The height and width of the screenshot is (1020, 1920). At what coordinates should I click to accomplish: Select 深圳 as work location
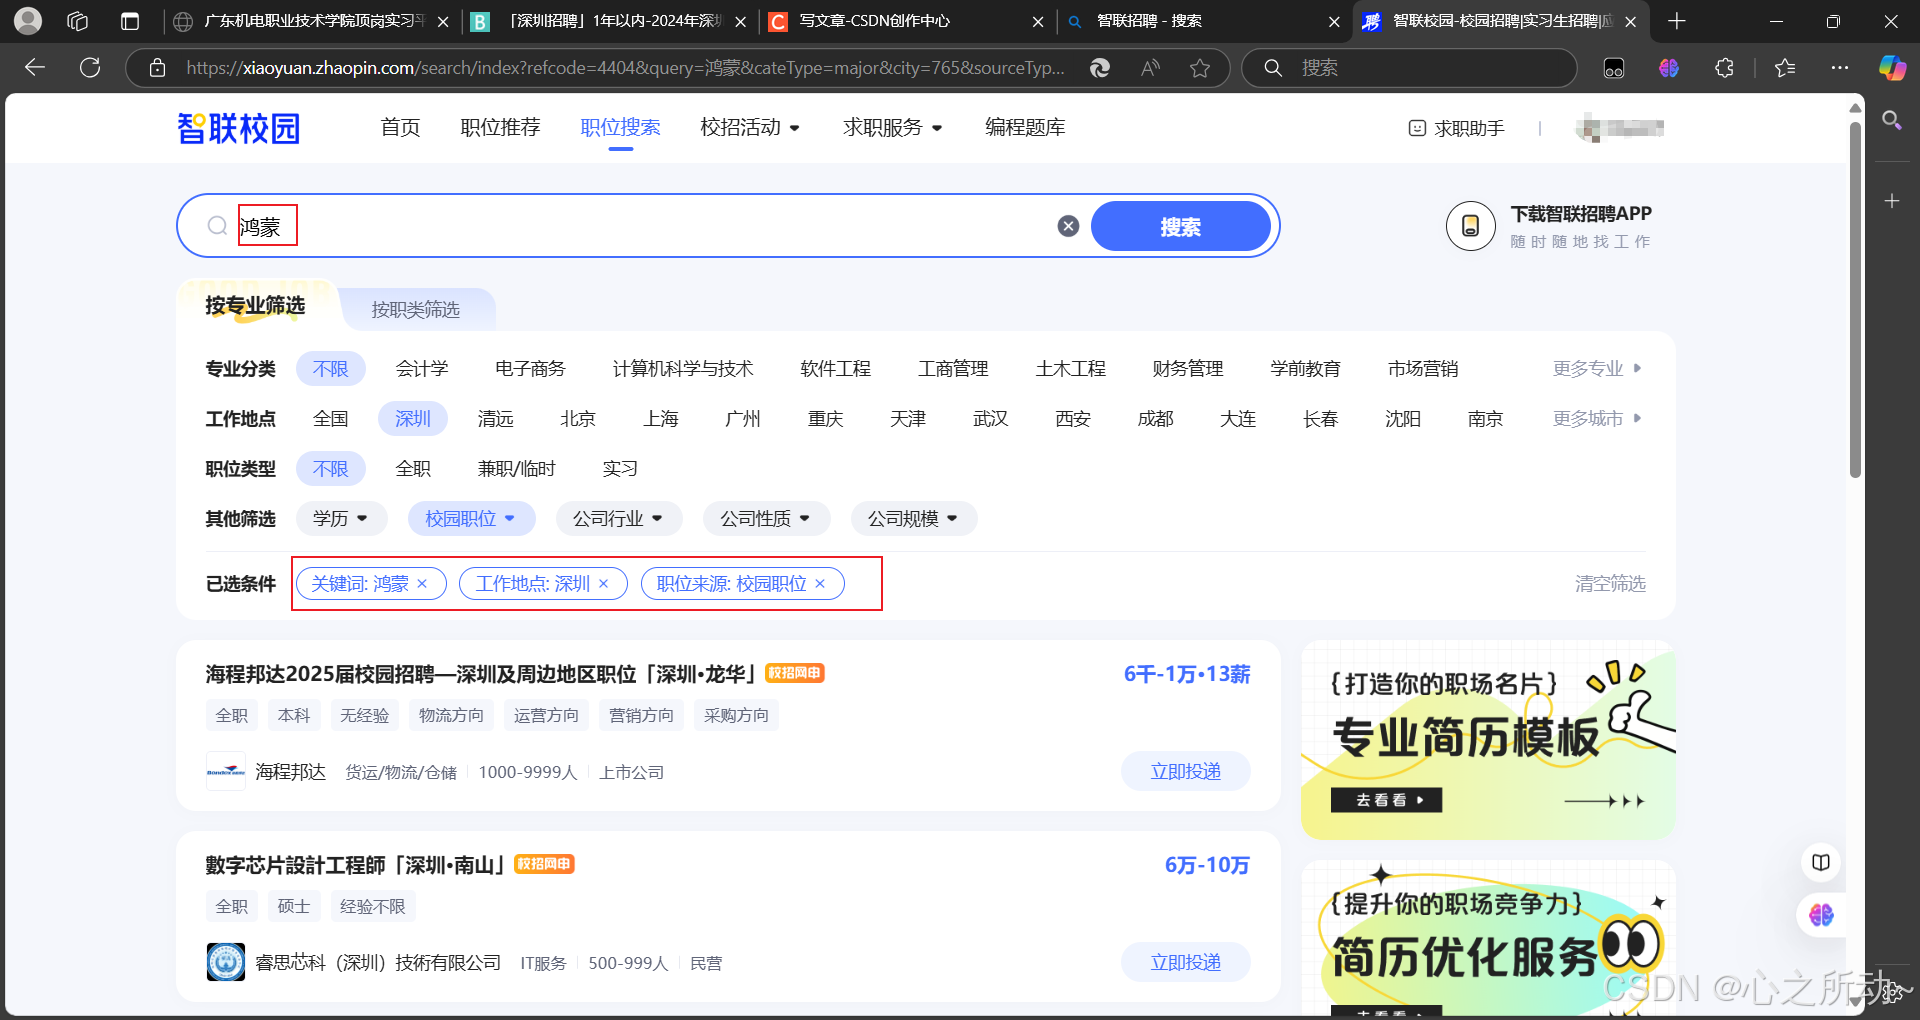coord(412,419)
